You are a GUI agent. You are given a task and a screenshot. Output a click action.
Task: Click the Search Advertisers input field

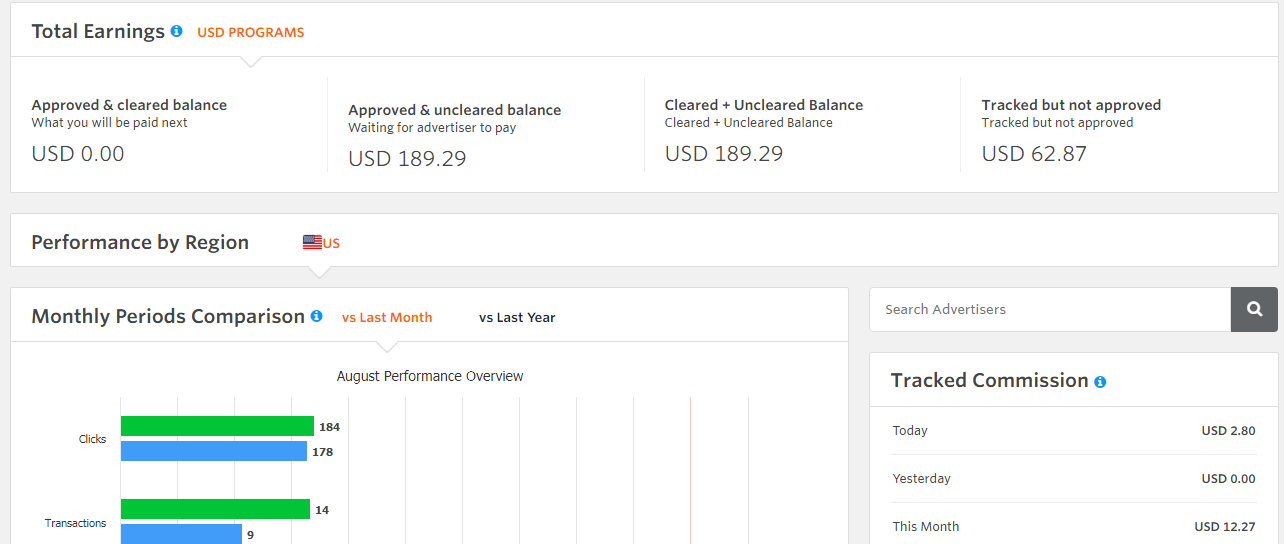click(1050, 310)
